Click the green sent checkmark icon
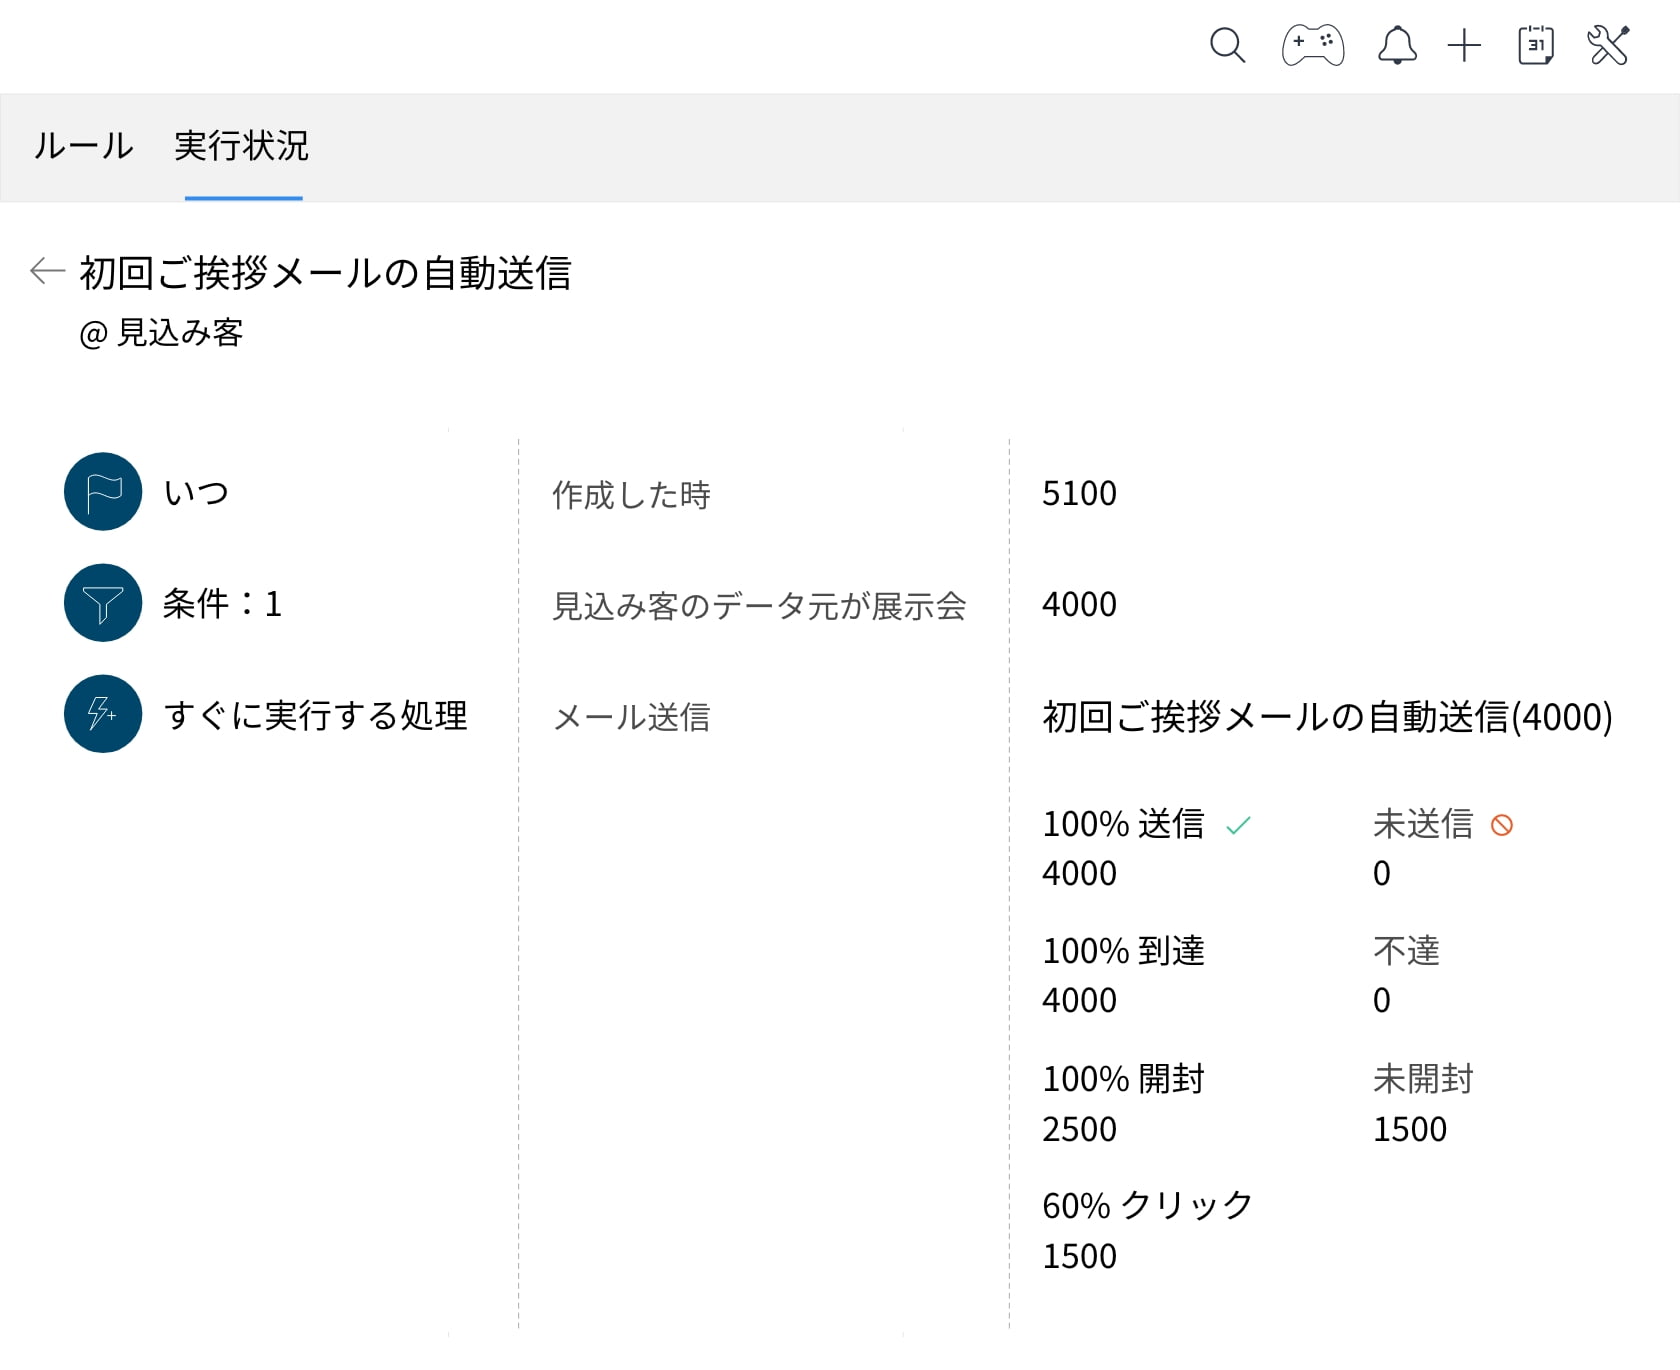This screenshot has width=1680, height=1370. coord(1238,826)
